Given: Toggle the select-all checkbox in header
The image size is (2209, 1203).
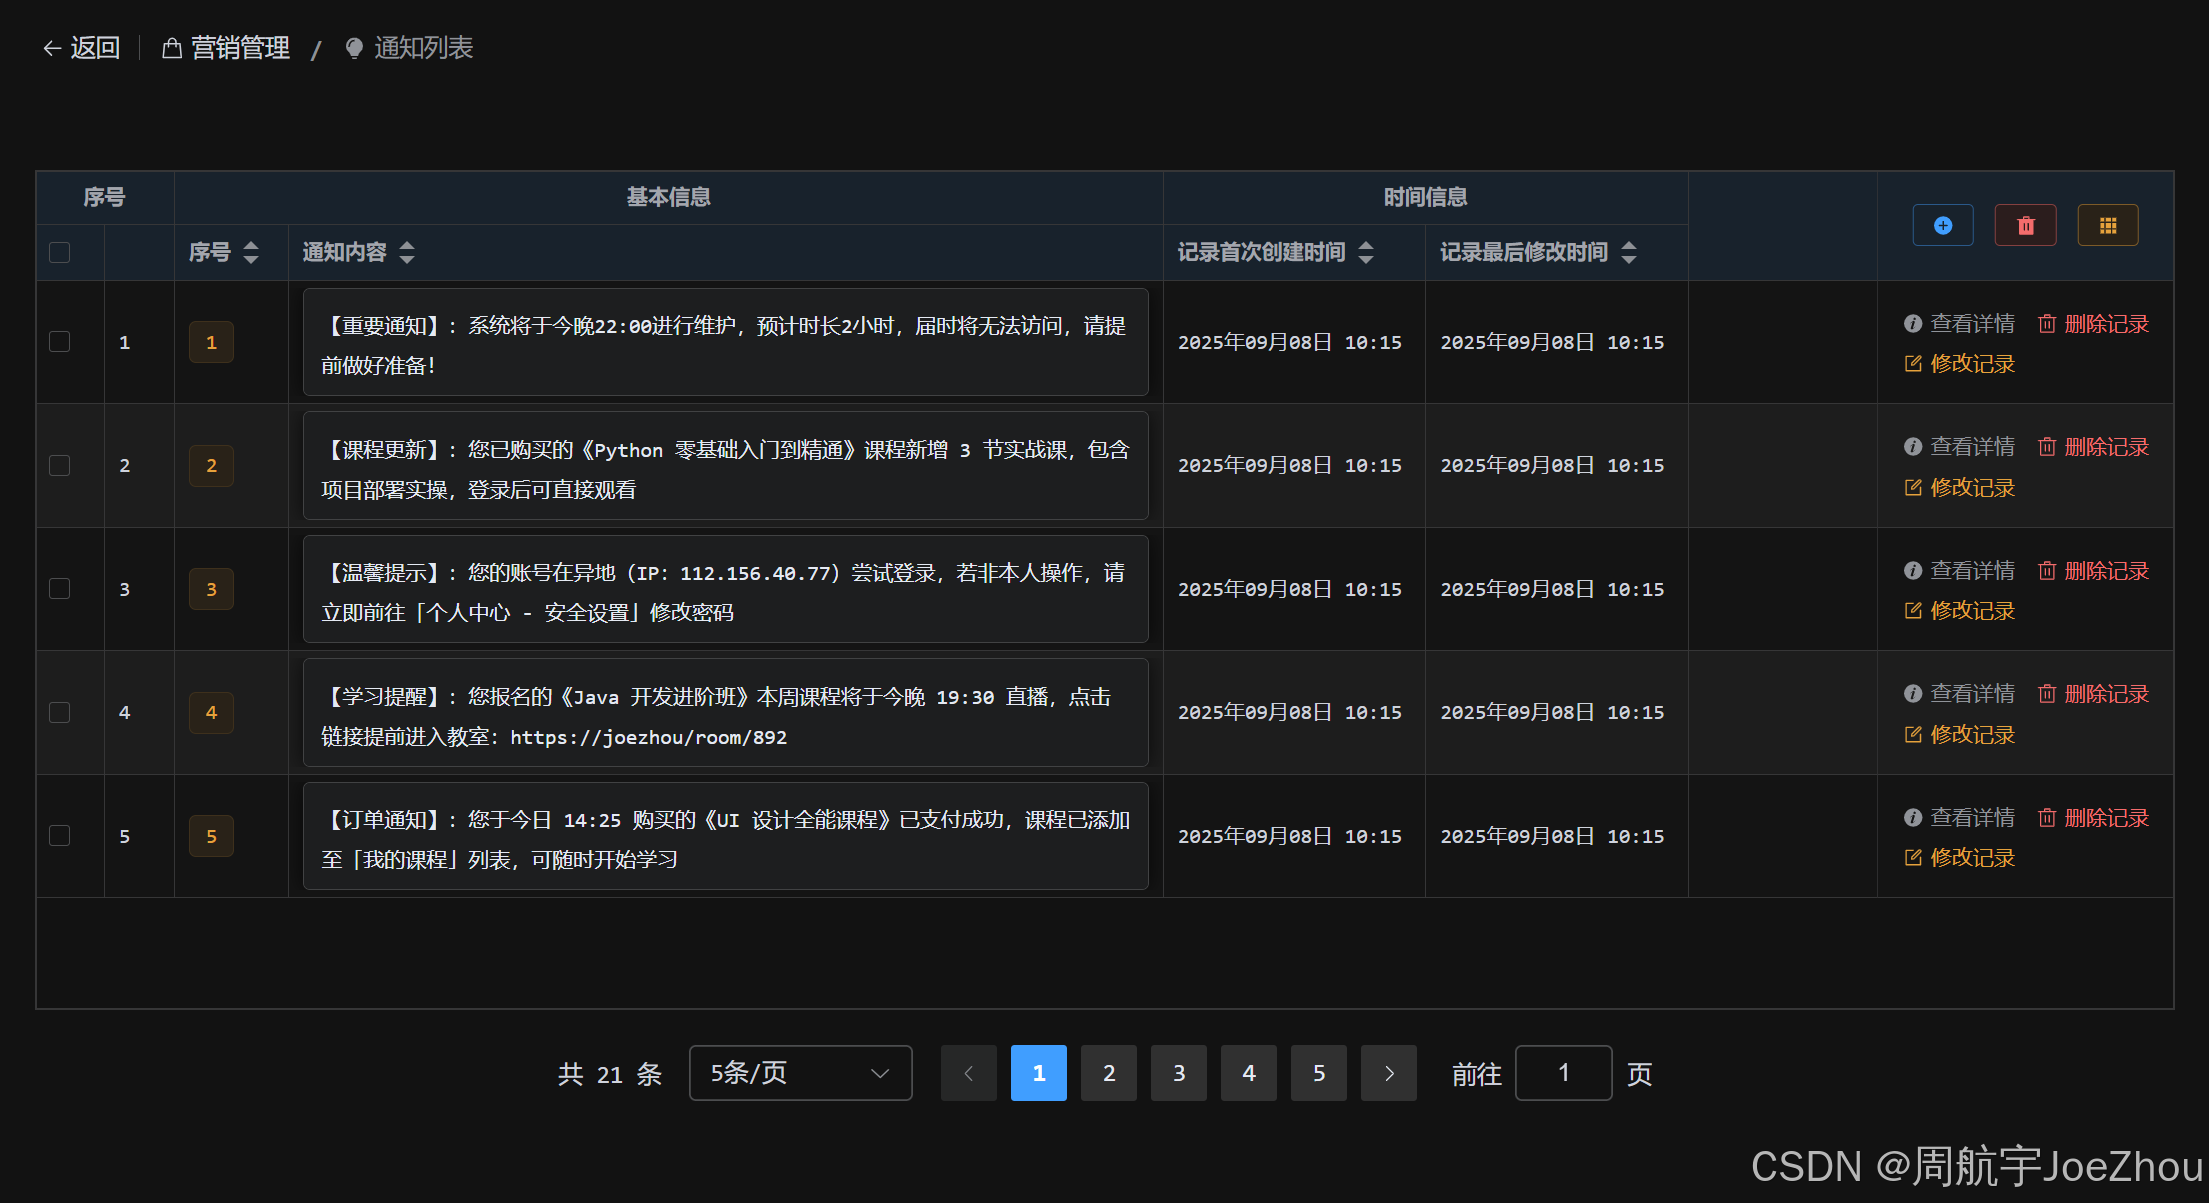Looking at the screenshot, I should pos(60,252).
